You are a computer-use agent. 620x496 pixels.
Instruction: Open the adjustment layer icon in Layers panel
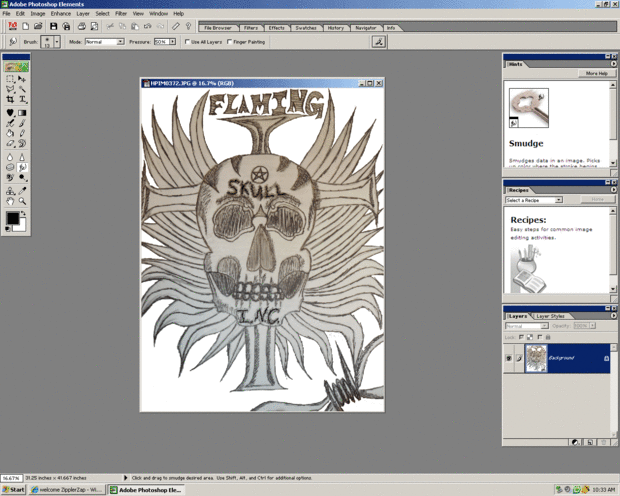coord(576,442)
